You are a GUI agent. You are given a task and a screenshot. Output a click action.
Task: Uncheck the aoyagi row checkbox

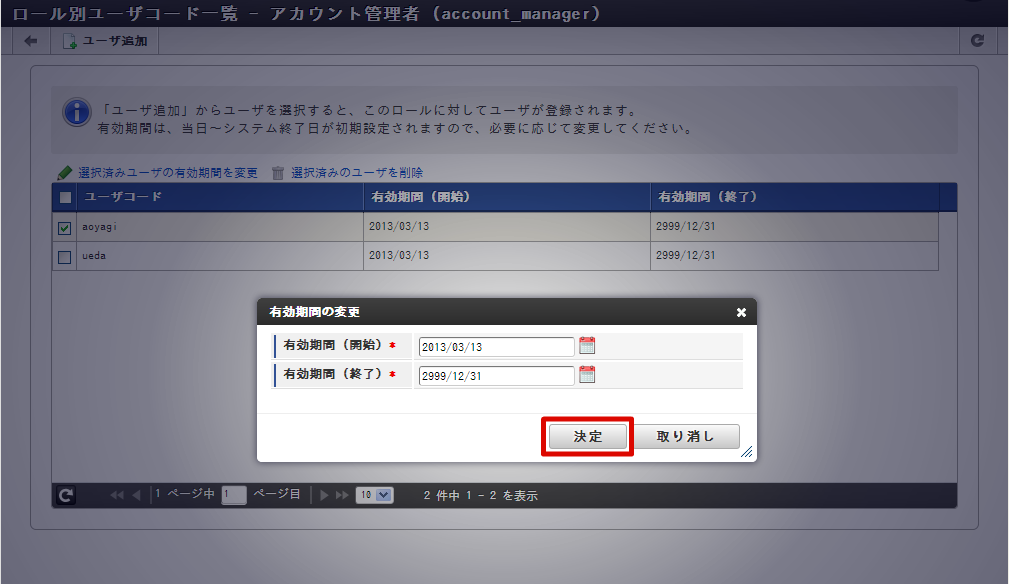click(x=64, y=228)
